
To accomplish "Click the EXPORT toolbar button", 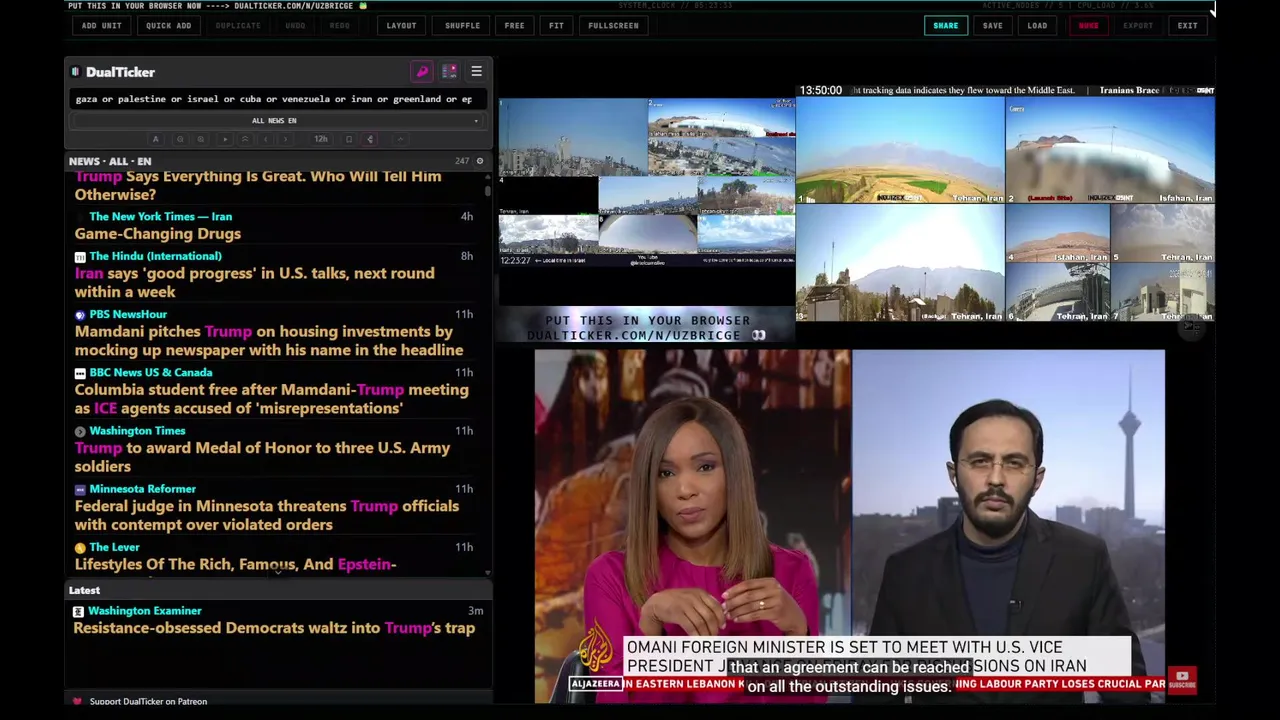I will 1138,26.
